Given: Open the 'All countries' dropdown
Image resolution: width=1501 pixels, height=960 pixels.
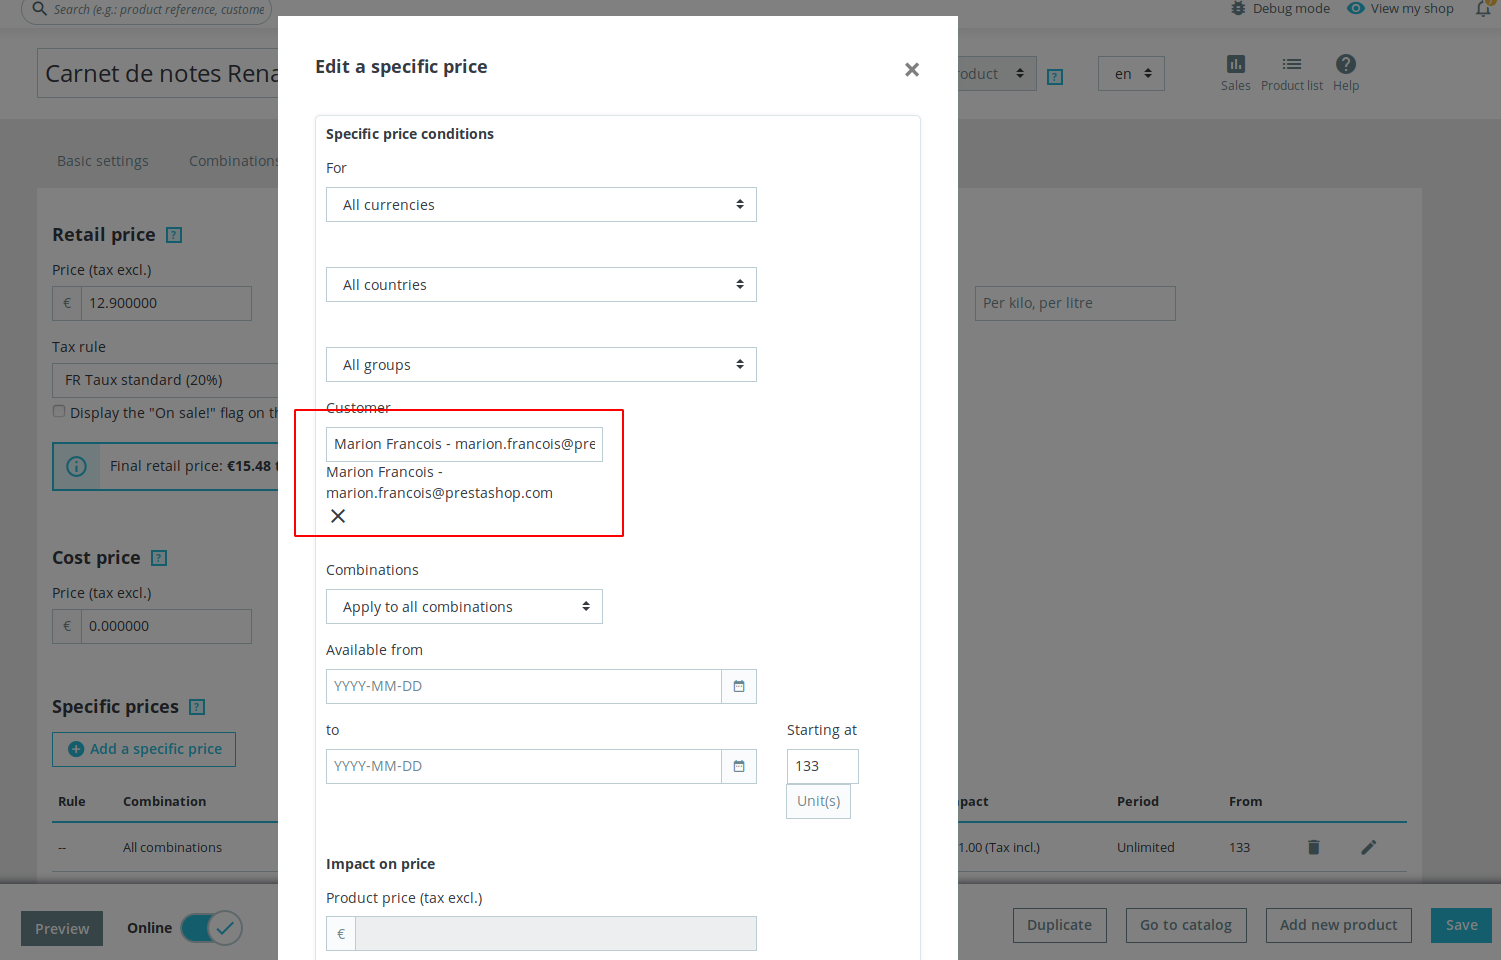Looking at the screenshot, I should click(x=541, y=284).
